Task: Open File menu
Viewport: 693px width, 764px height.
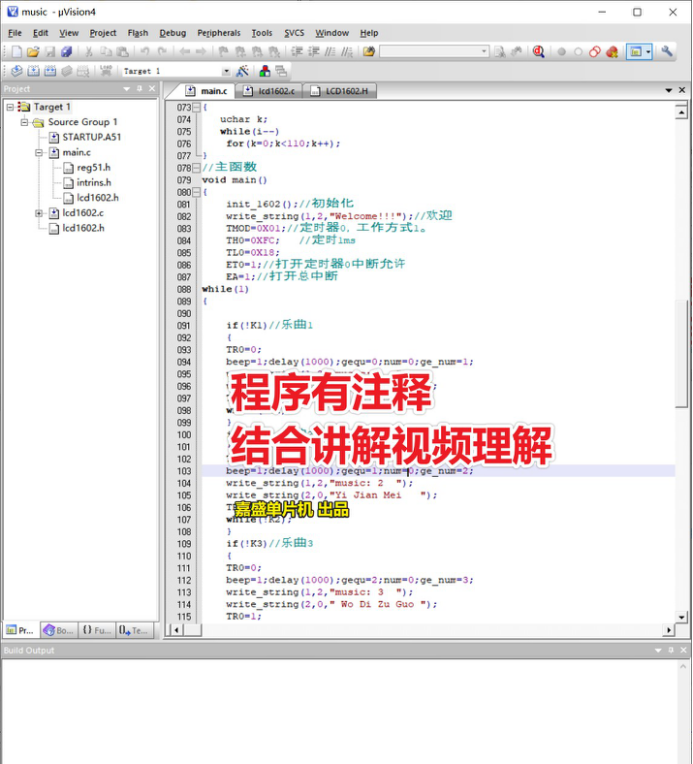Action: coord(15,33)
